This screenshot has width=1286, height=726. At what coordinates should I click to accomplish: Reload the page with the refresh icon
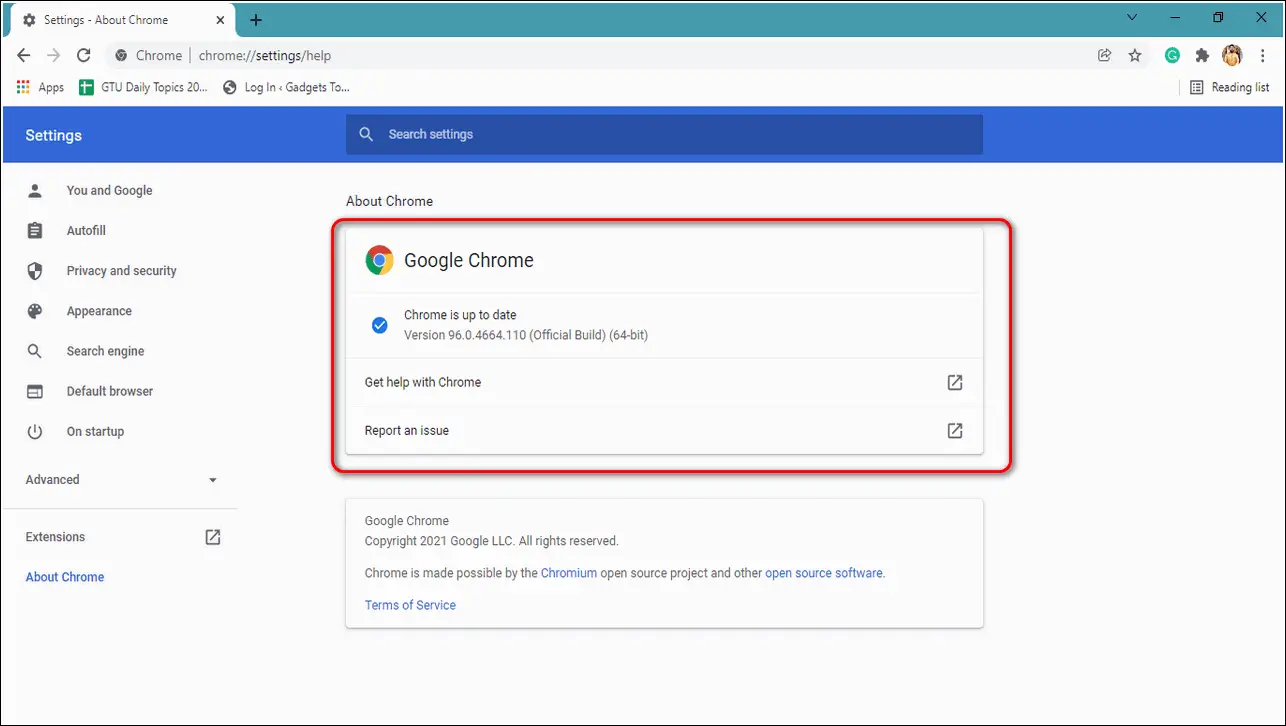coord(84,56)
